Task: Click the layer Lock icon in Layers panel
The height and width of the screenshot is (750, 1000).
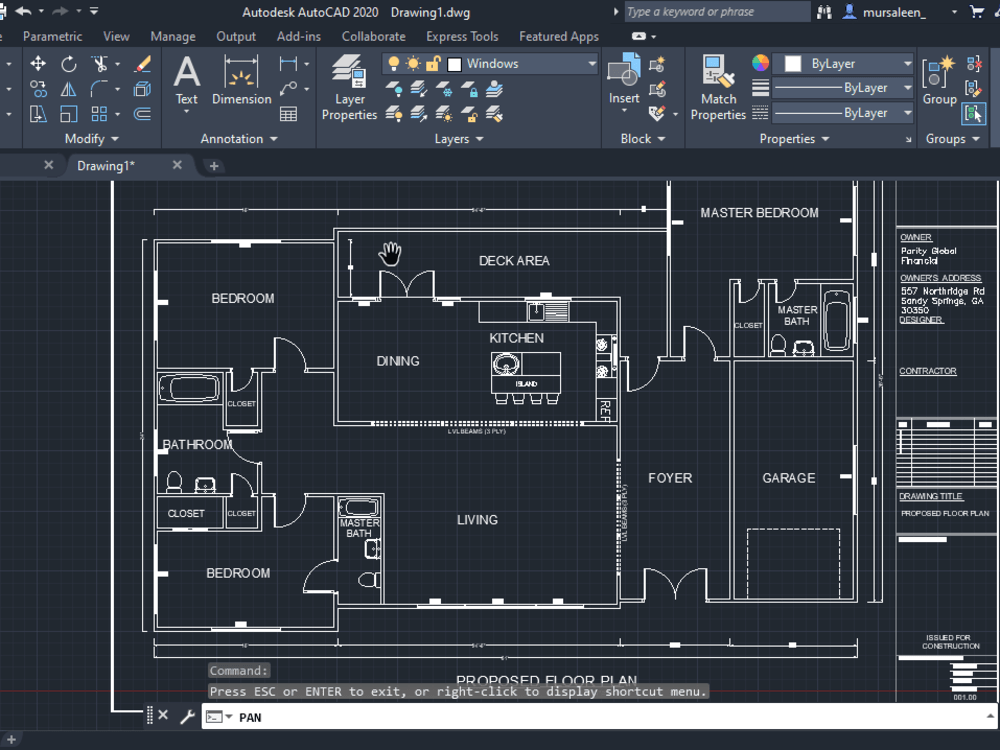Action: [469, 89]
